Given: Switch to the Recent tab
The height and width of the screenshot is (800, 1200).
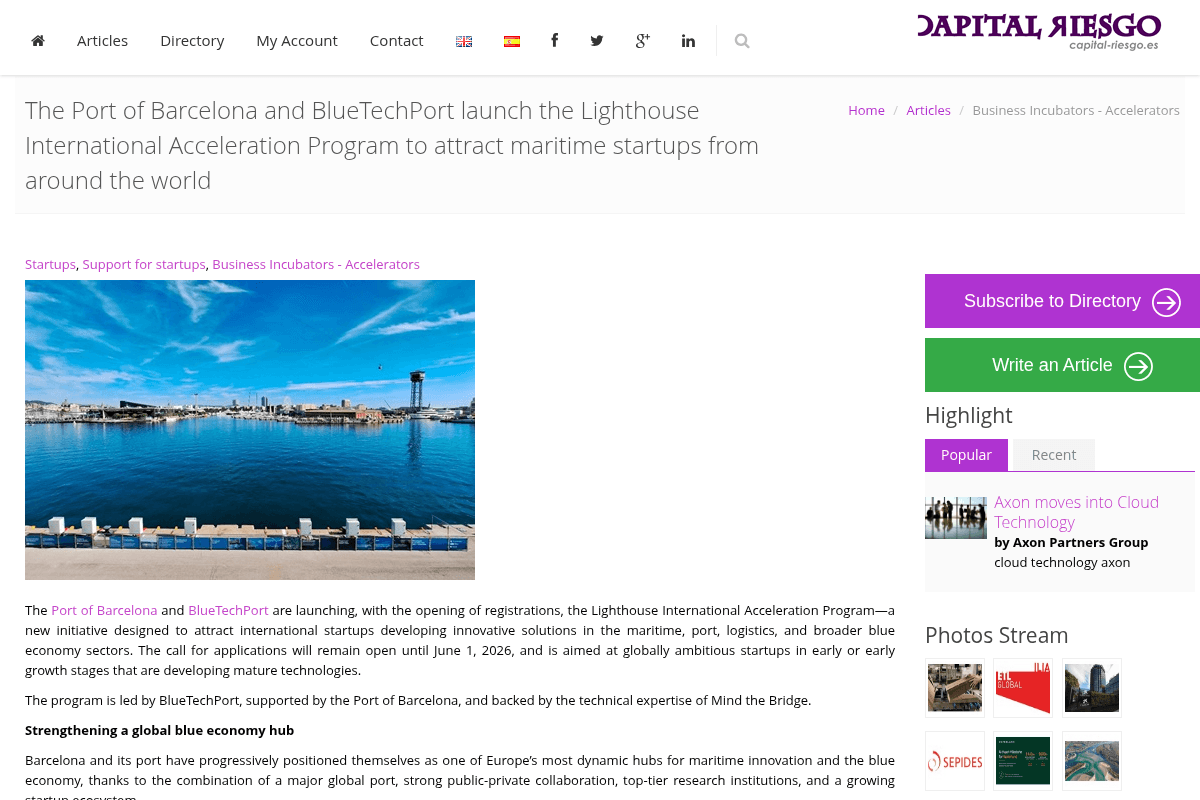Looking at the screenshot, I should click(1053, 455).
